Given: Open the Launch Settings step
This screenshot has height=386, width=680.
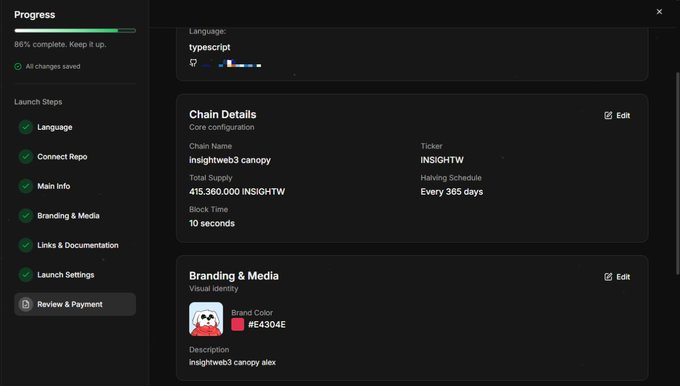Looking at the screenshot, I should point(75,275).
